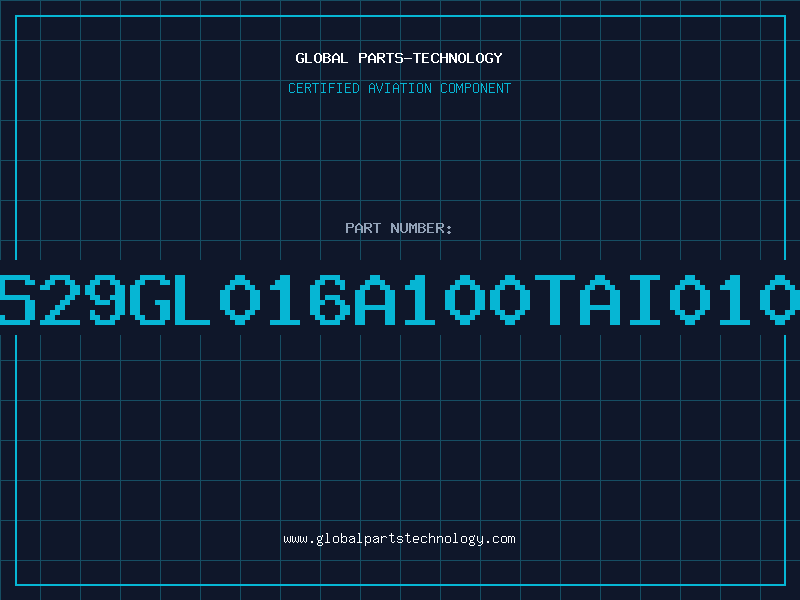This screenshot has width=800, height=600.
Task: Select the CERTIFIED AVIATION COMPONENT subtitle
Action: click(399, 88)
